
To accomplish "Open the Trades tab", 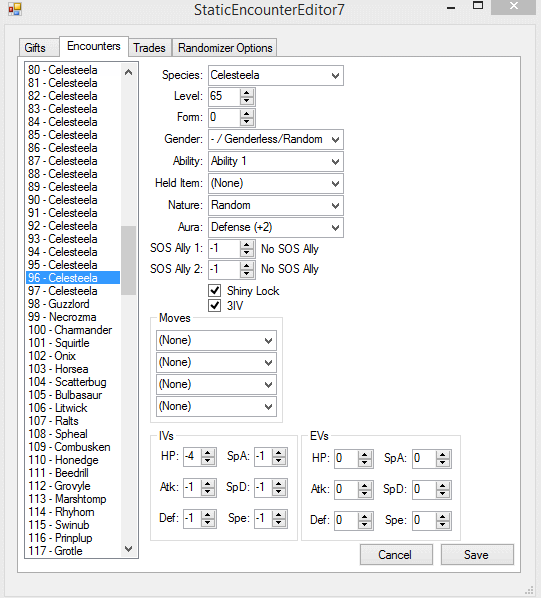I will click(x=149, y=48).
